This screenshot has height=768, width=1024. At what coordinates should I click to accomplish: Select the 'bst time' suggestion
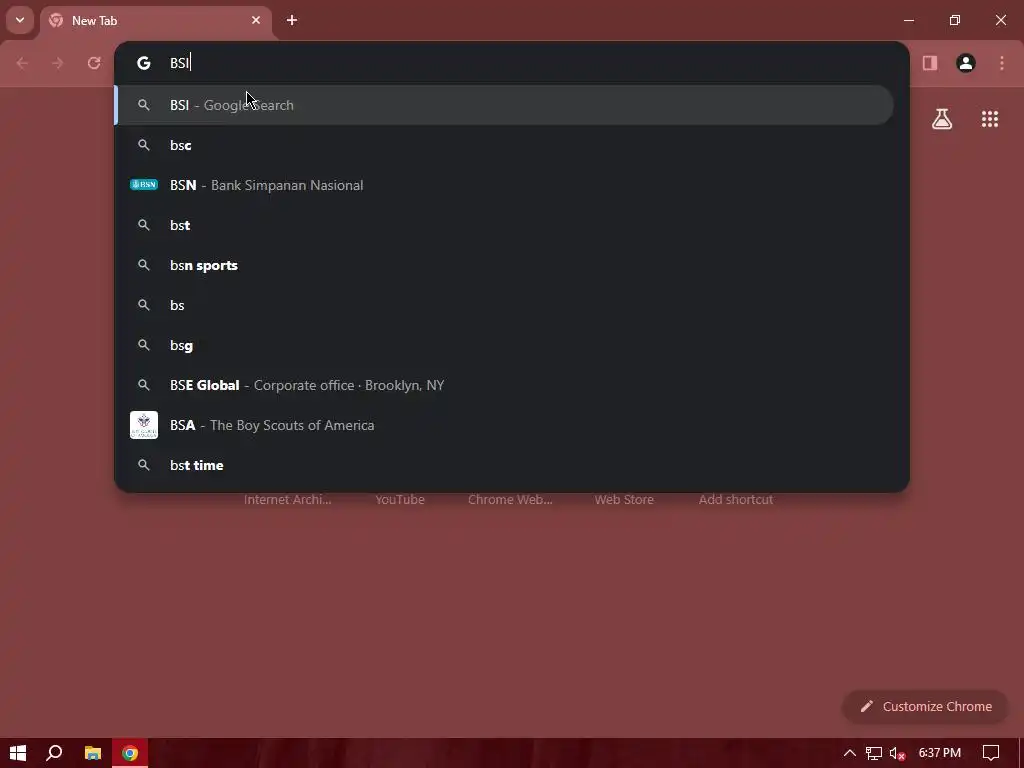(x=504, y=465)
